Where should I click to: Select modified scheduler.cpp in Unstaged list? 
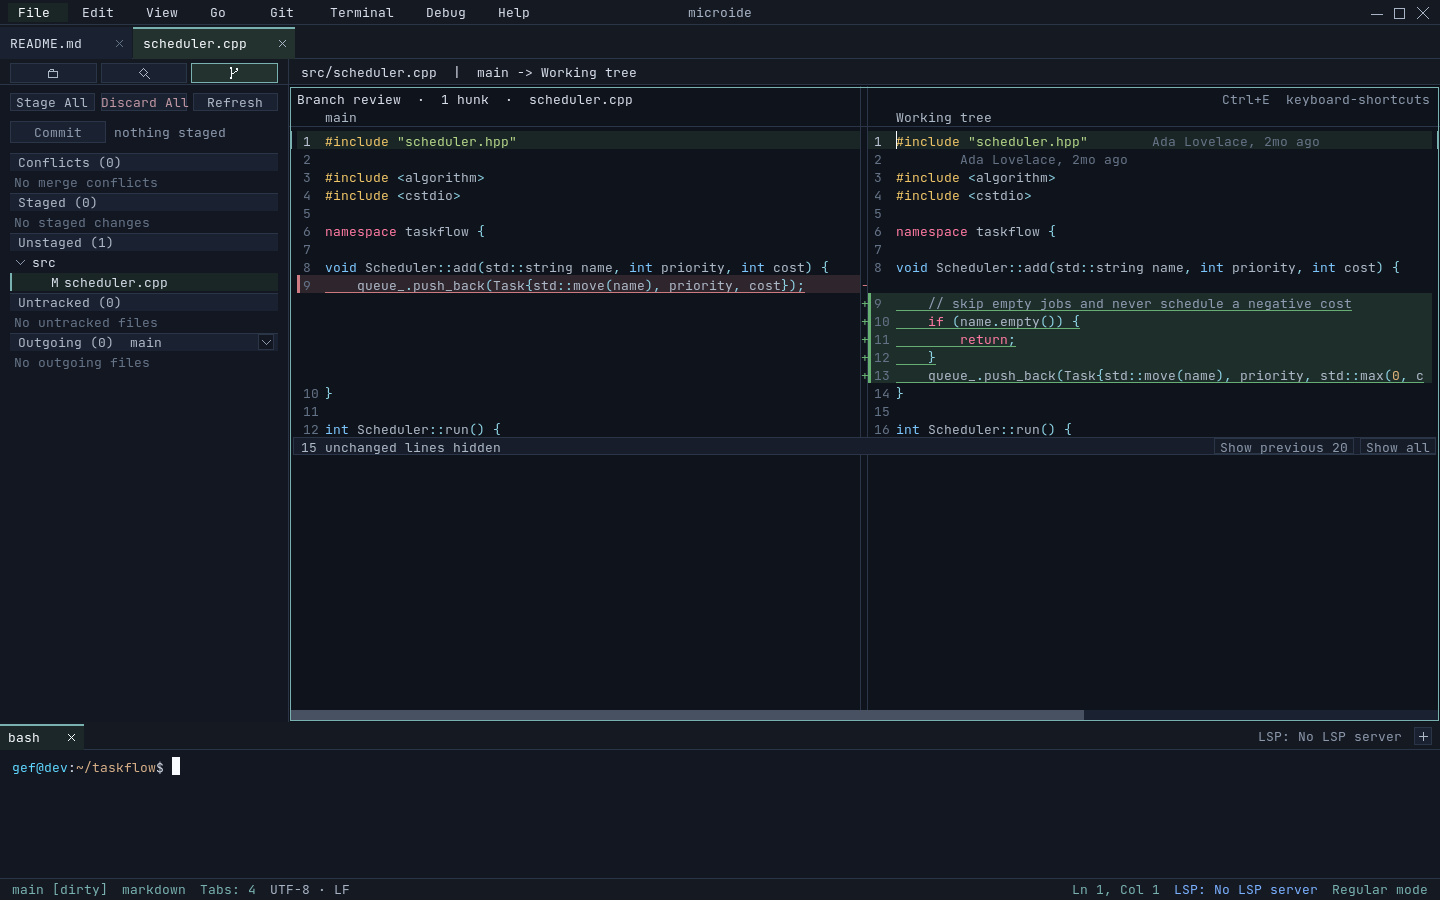(144, 283)
